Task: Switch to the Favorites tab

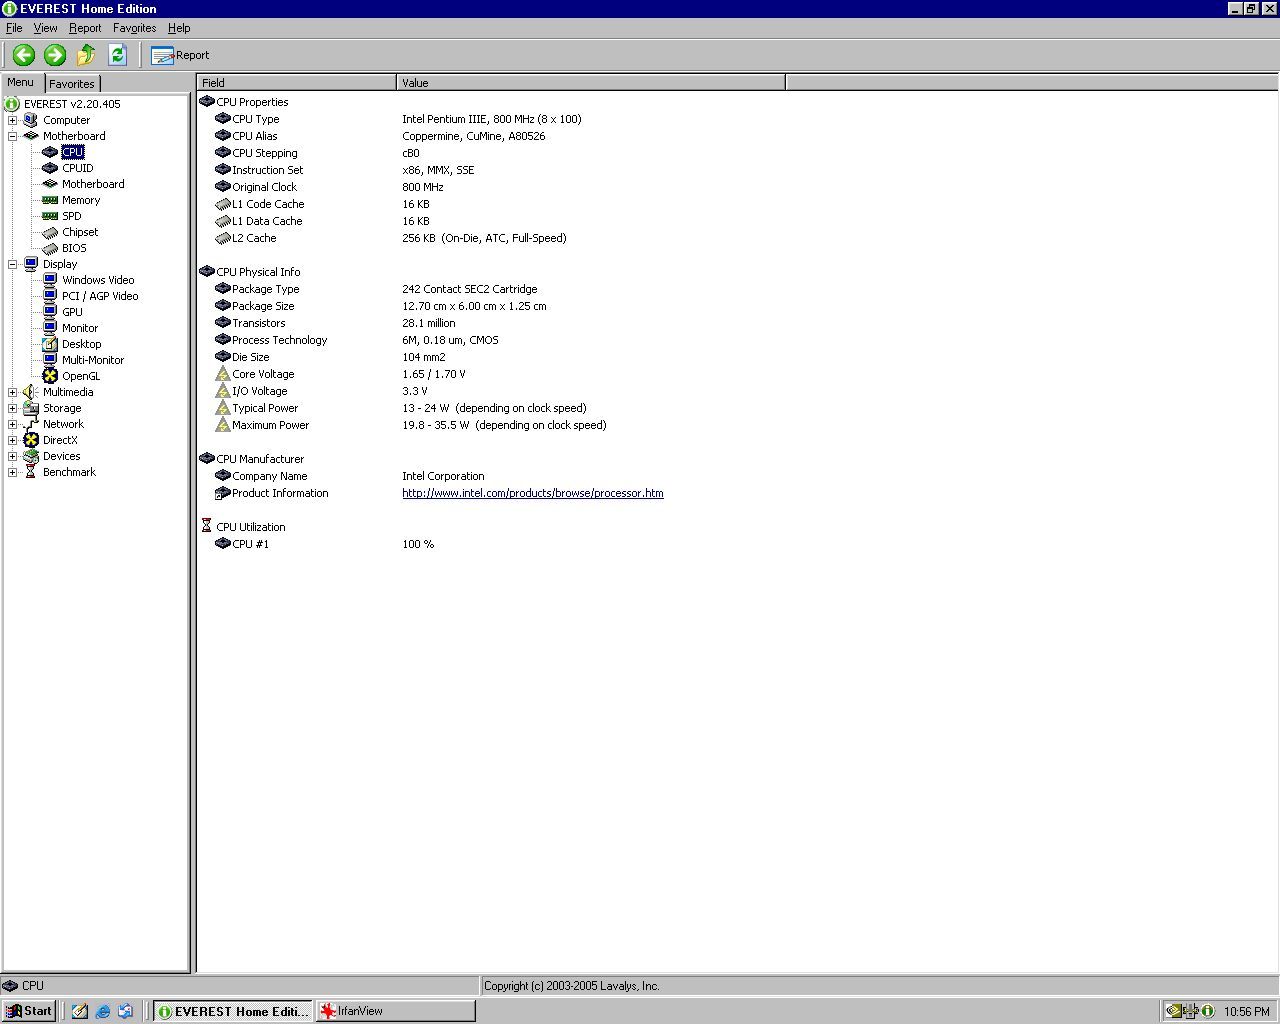Action: coord(72,84)
